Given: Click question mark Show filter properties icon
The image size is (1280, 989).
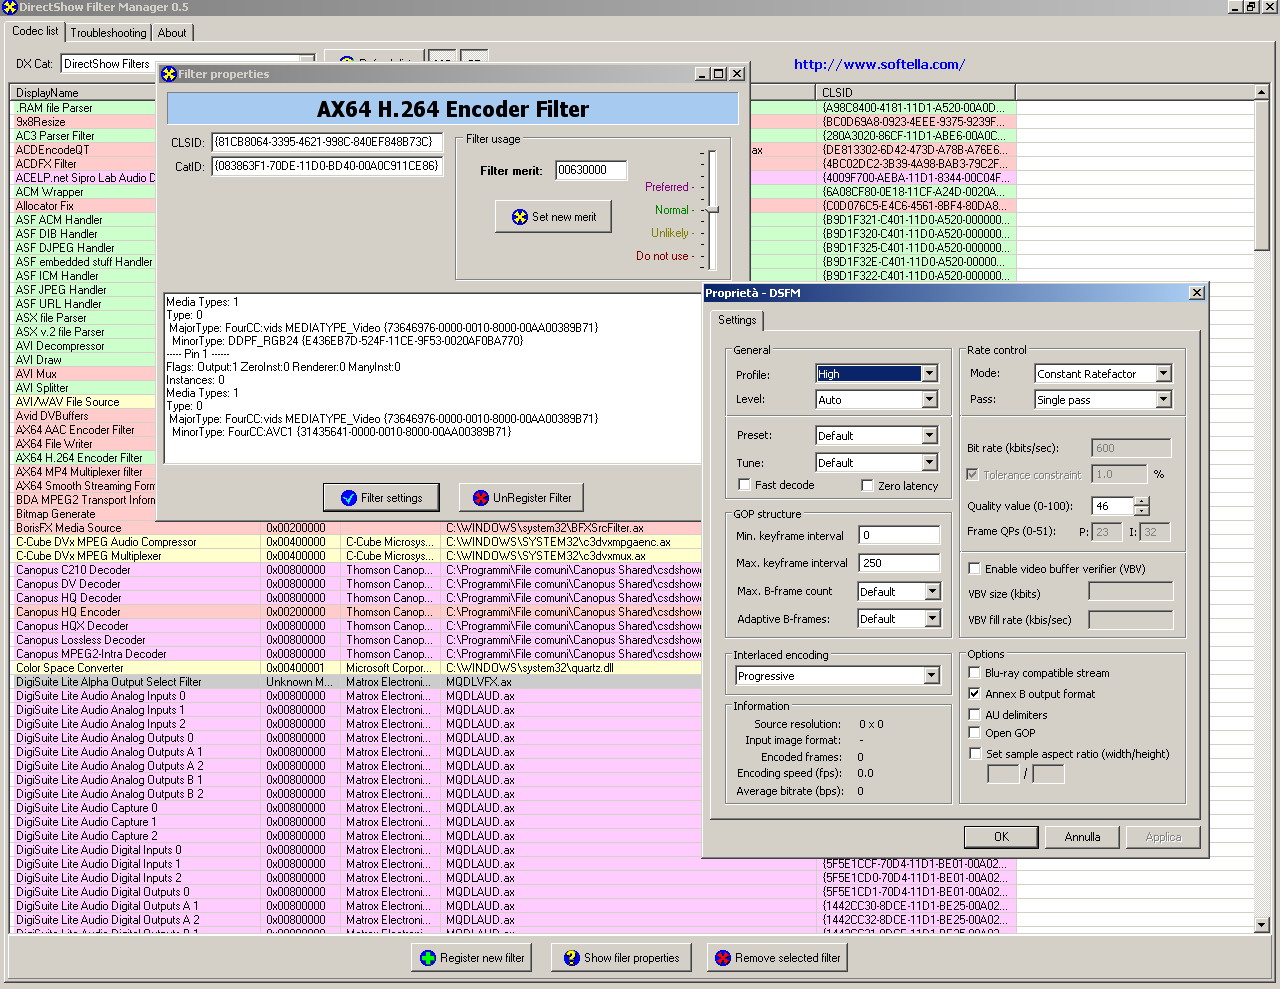Looking at the screenshot, I should (x=572, y=958).
